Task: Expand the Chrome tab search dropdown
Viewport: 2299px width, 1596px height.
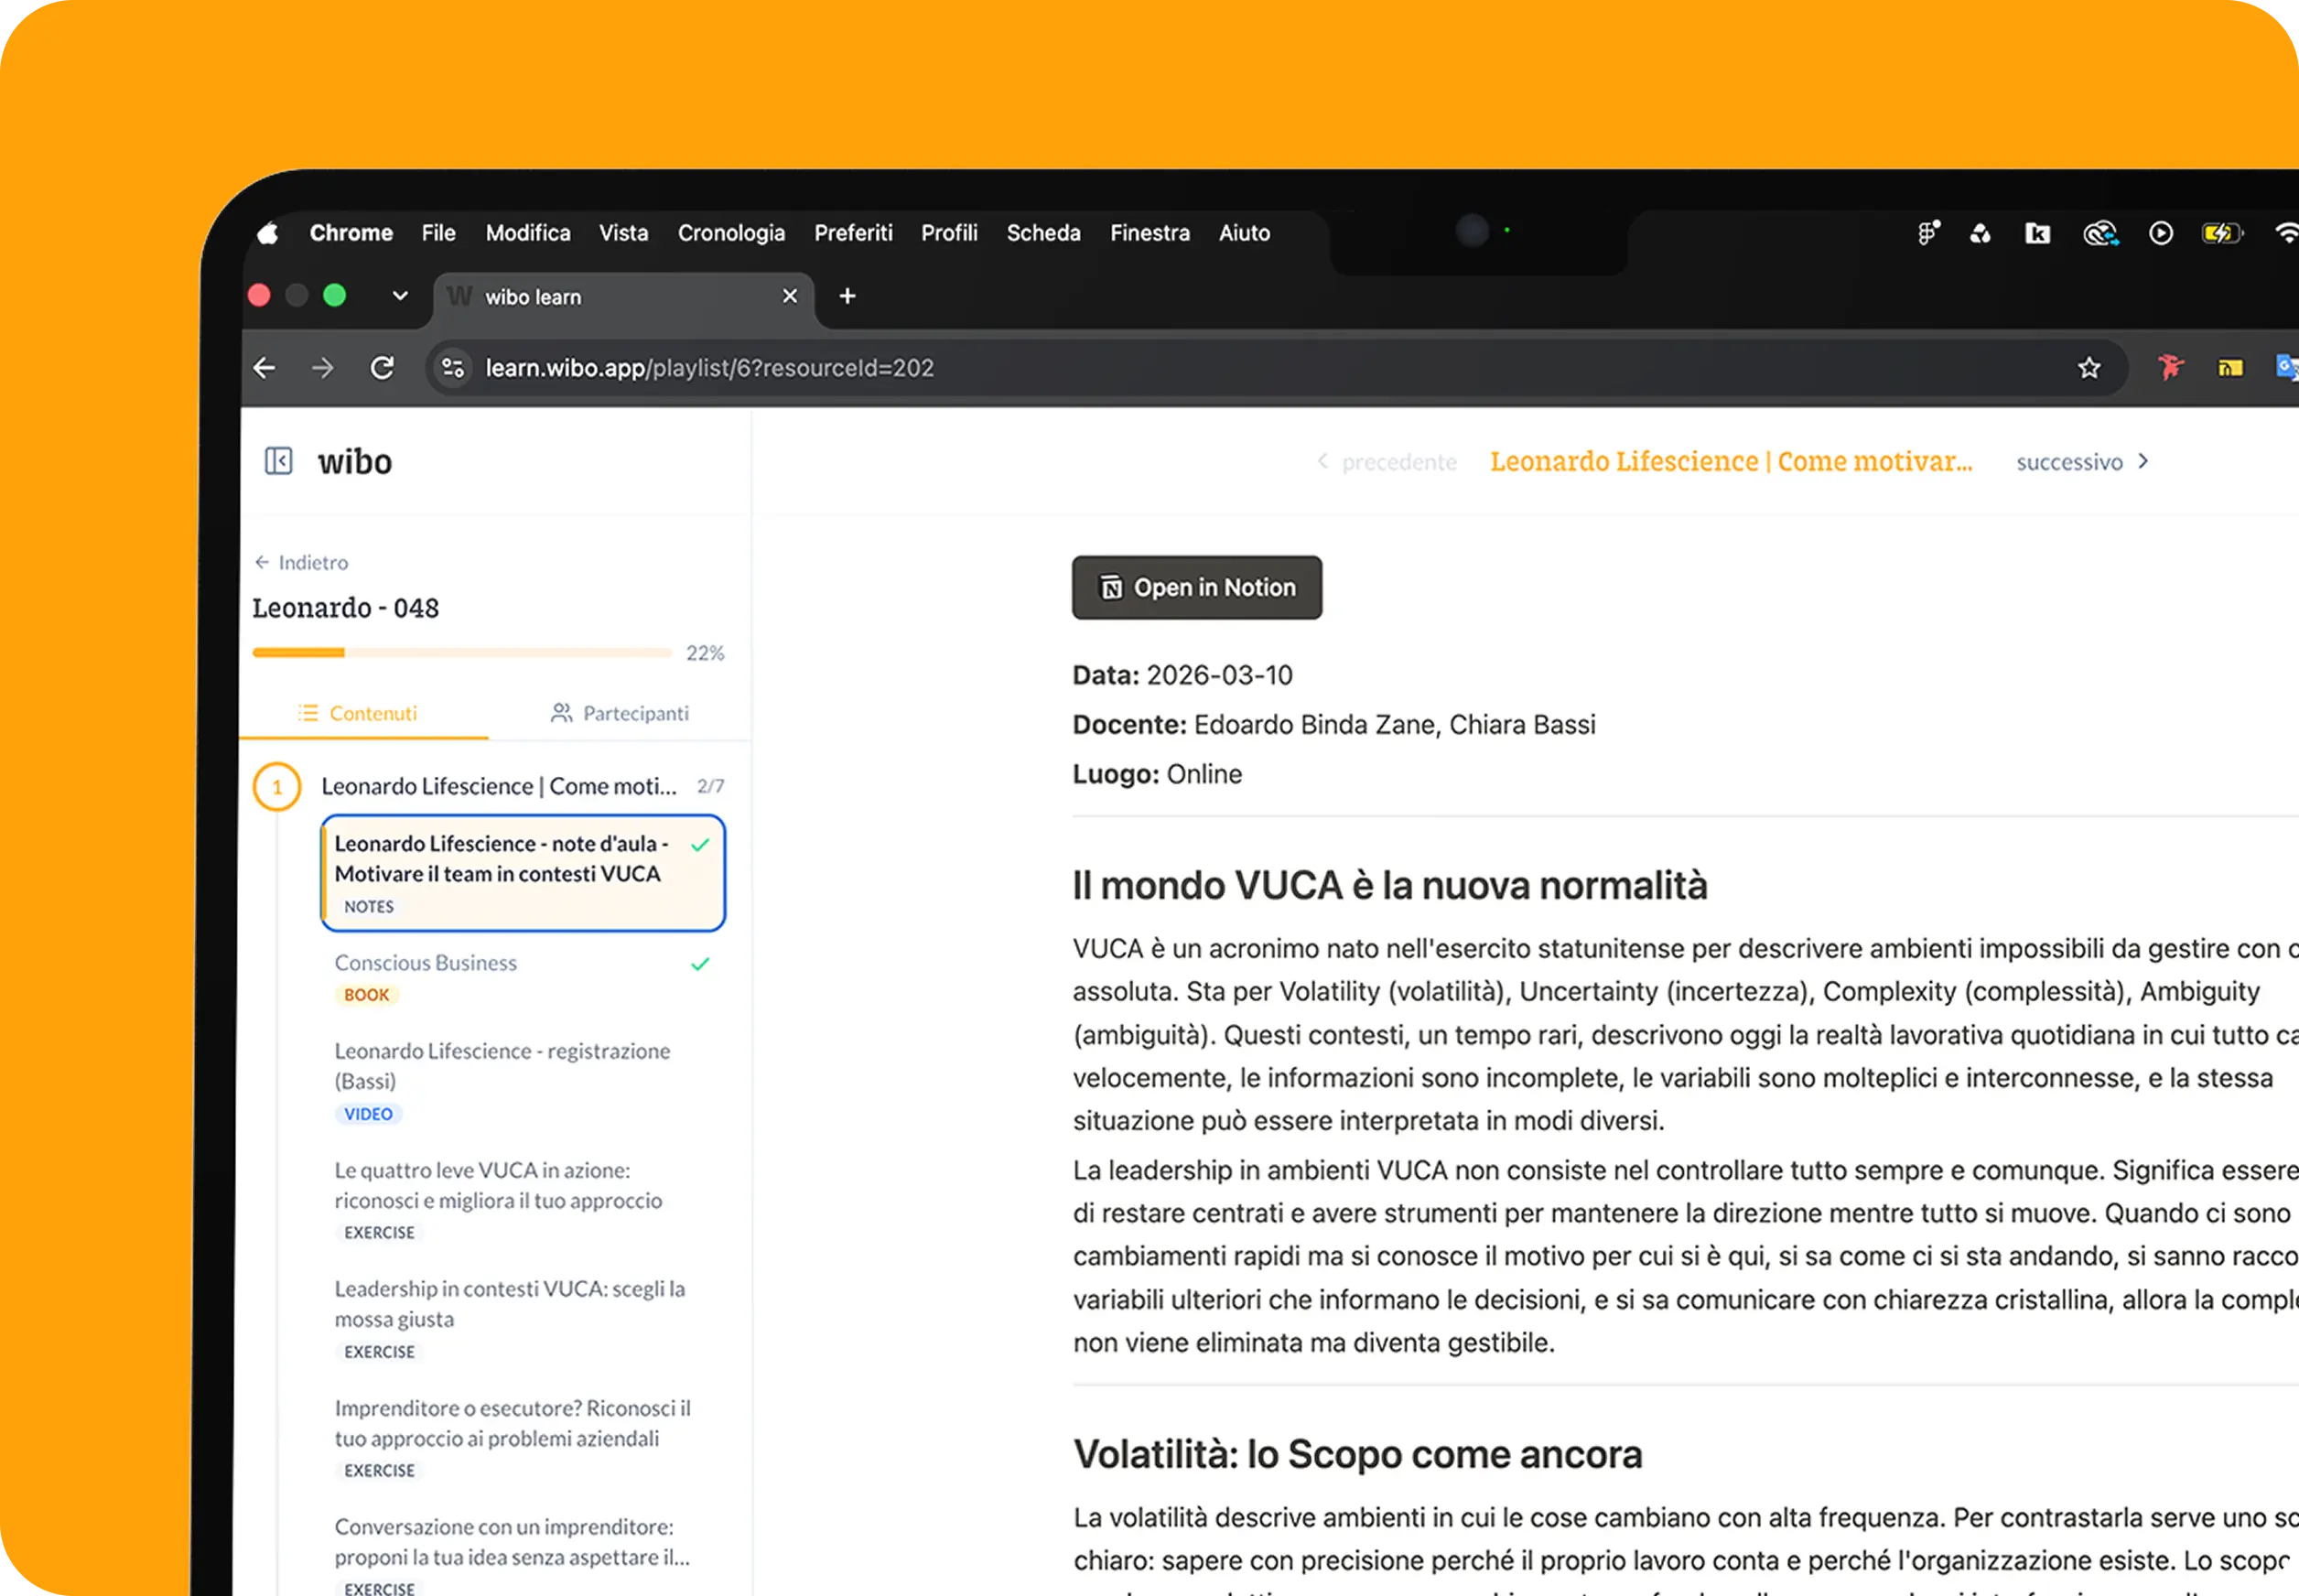Action: (x=400, y=296)
